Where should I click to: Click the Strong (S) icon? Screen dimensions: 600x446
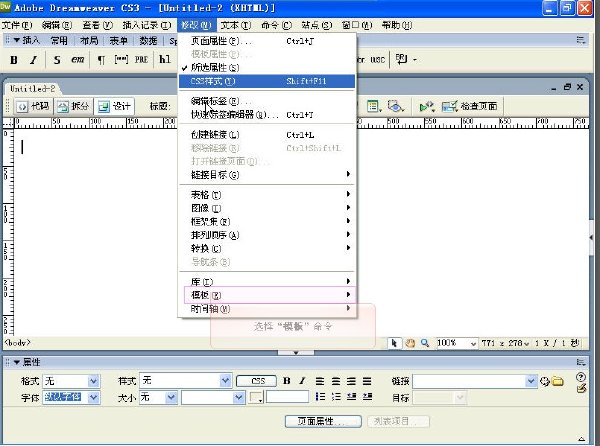coord(57,60)
